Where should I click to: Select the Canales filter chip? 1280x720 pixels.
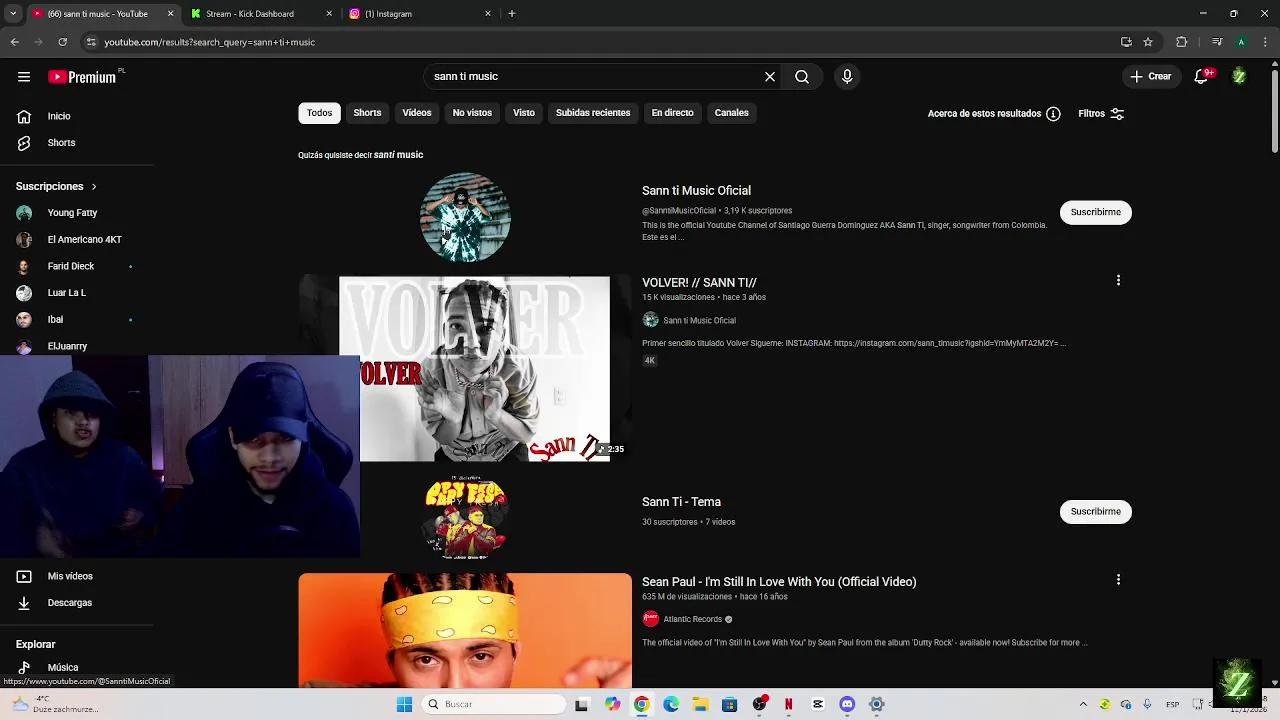[731, 113]
